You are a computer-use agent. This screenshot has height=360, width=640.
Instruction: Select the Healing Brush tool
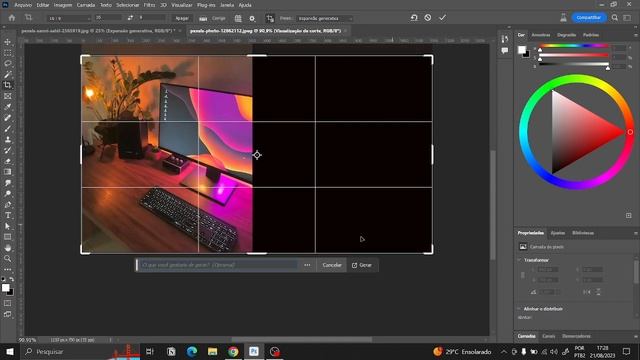coord(8,118)
